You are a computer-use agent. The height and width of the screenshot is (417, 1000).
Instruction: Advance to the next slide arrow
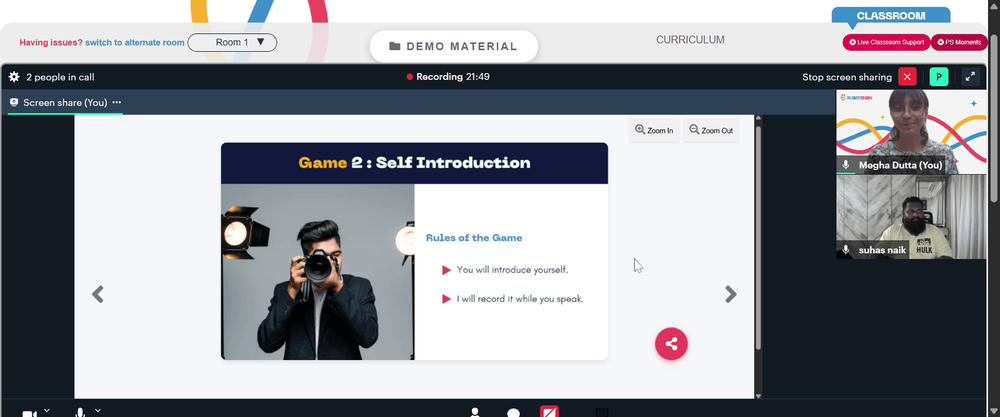click(731, 294)
